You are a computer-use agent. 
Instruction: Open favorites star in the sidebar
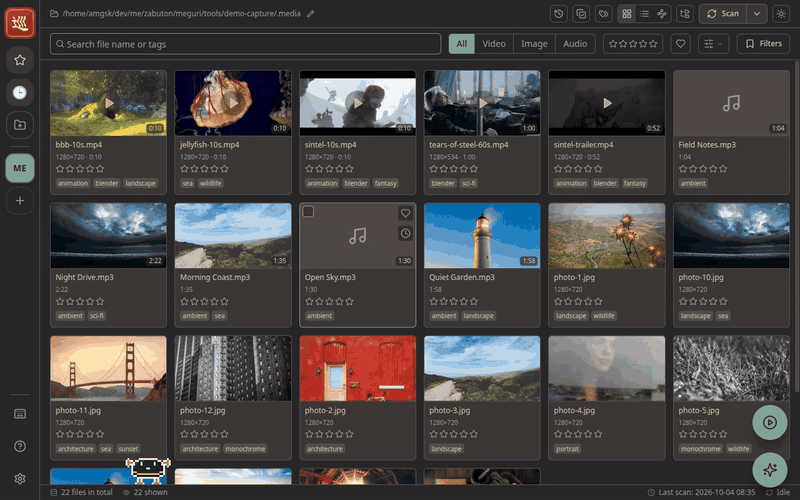(20, 60)
